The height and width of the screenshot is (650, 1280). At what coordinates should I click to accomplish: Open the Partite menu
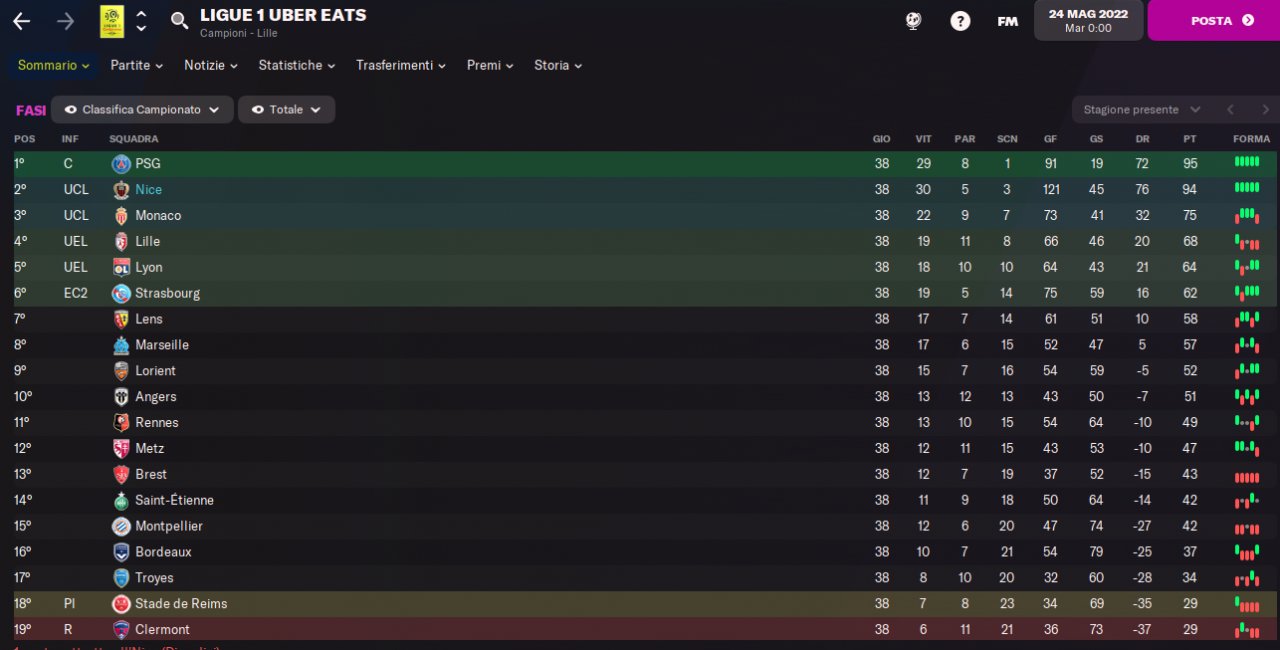136,65
